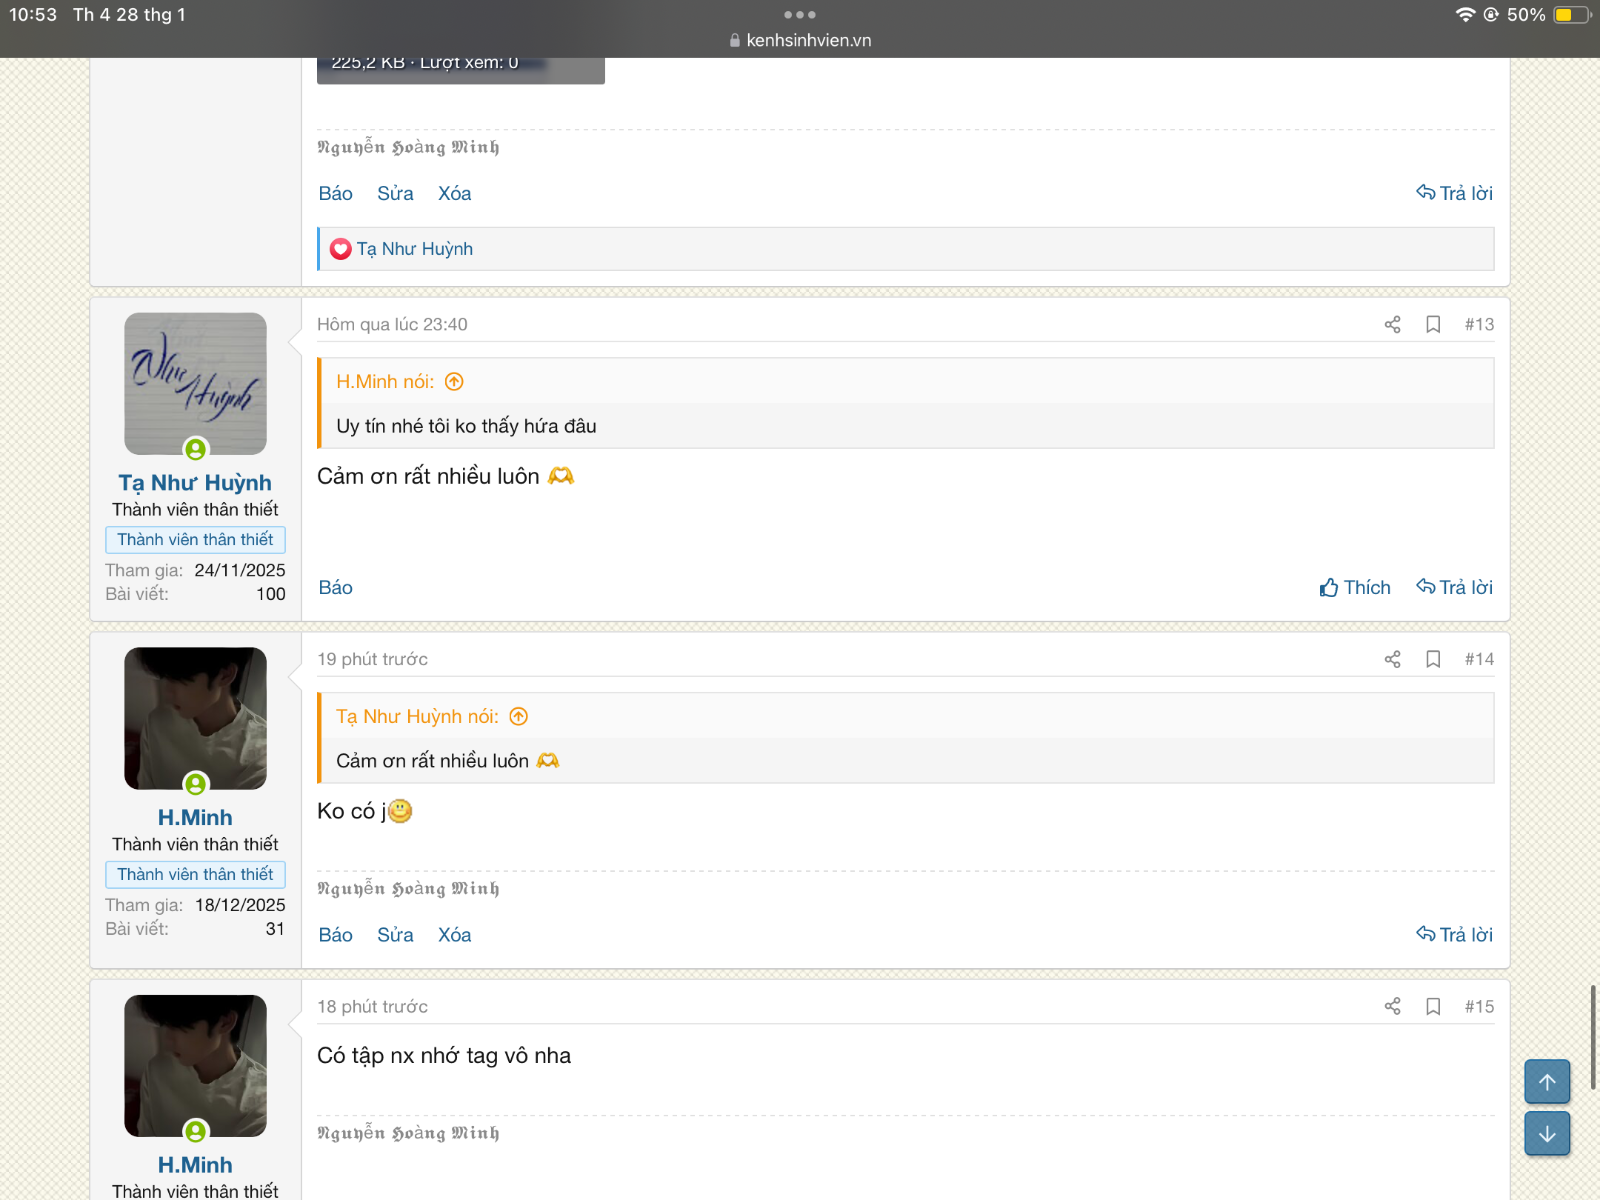1600x1200 pixels.
Task: Jump to bottom with down arrow button
Action: (1547, 1134)
